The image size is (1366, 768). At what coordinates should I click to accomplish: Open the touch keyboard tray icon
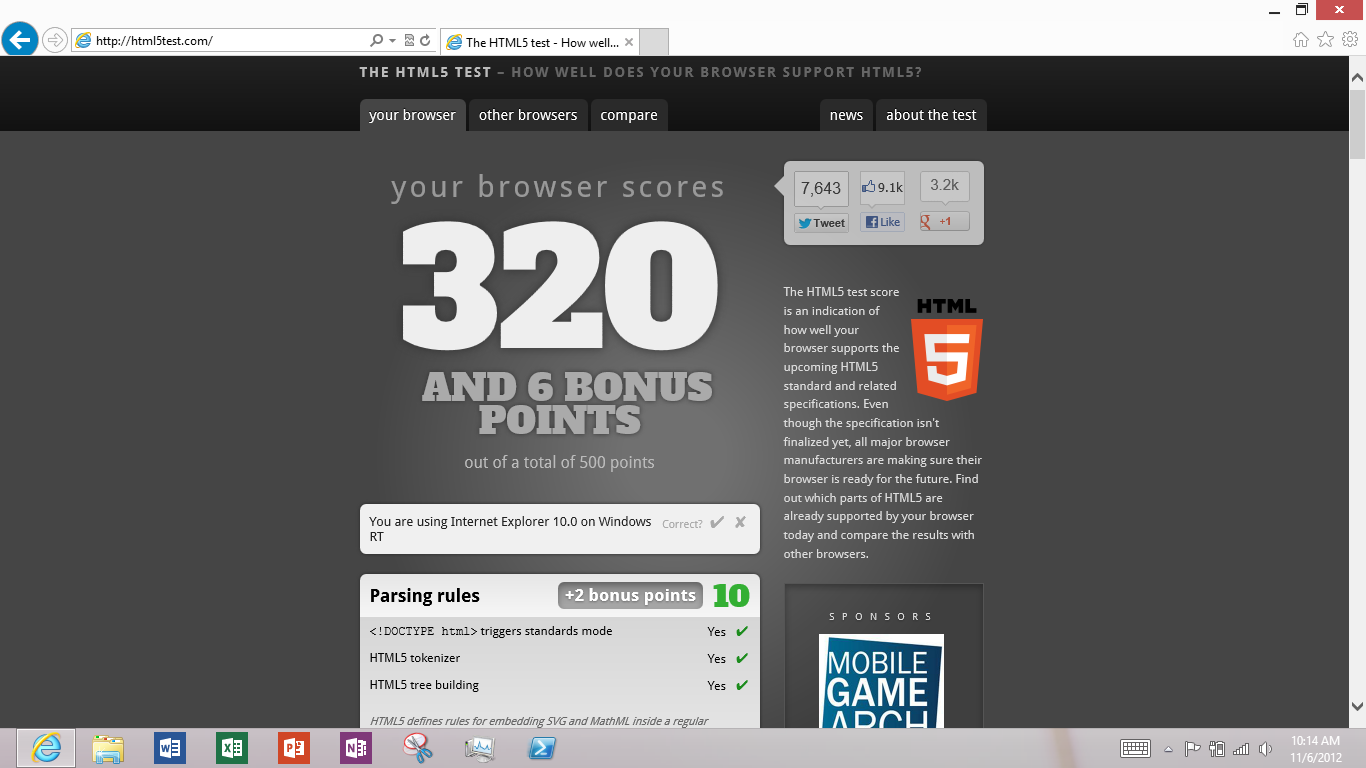tap(1135, 749)
